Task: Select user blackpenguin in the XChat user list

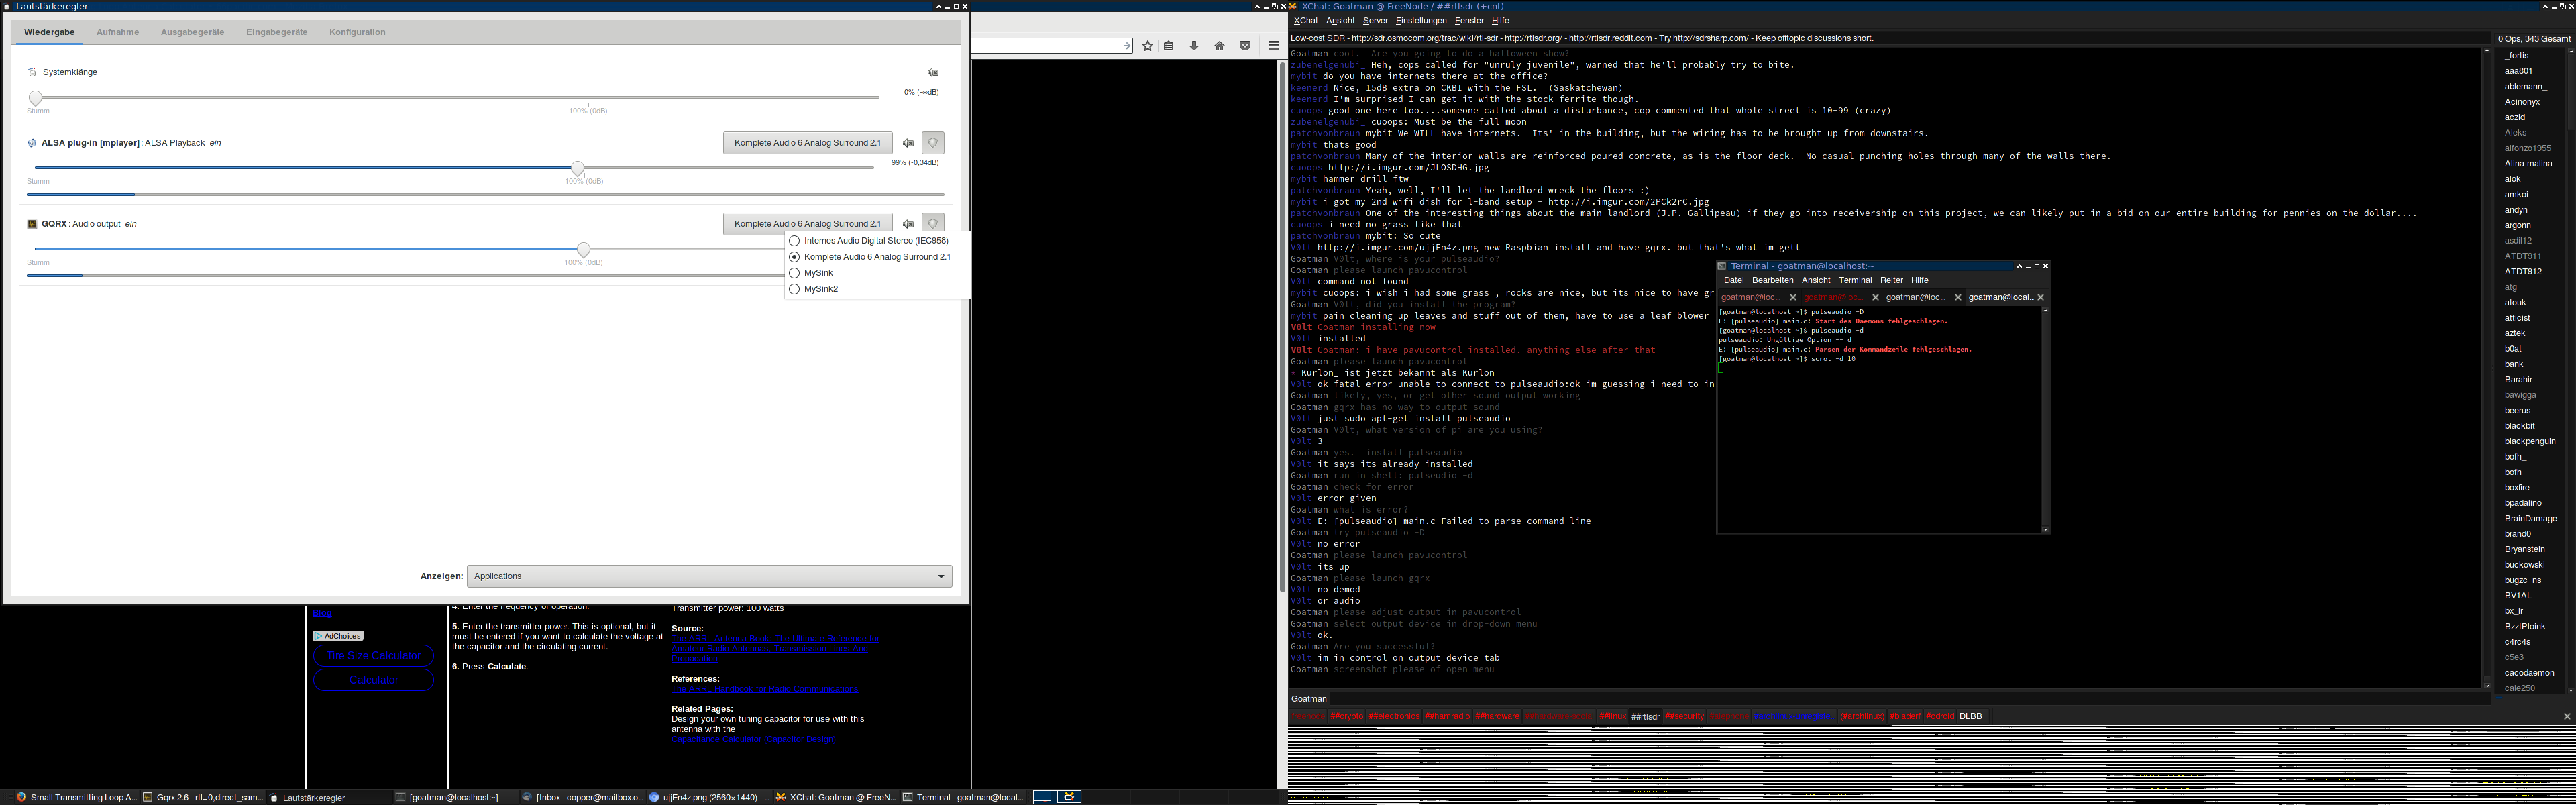Action: [x=2529, y=442]
